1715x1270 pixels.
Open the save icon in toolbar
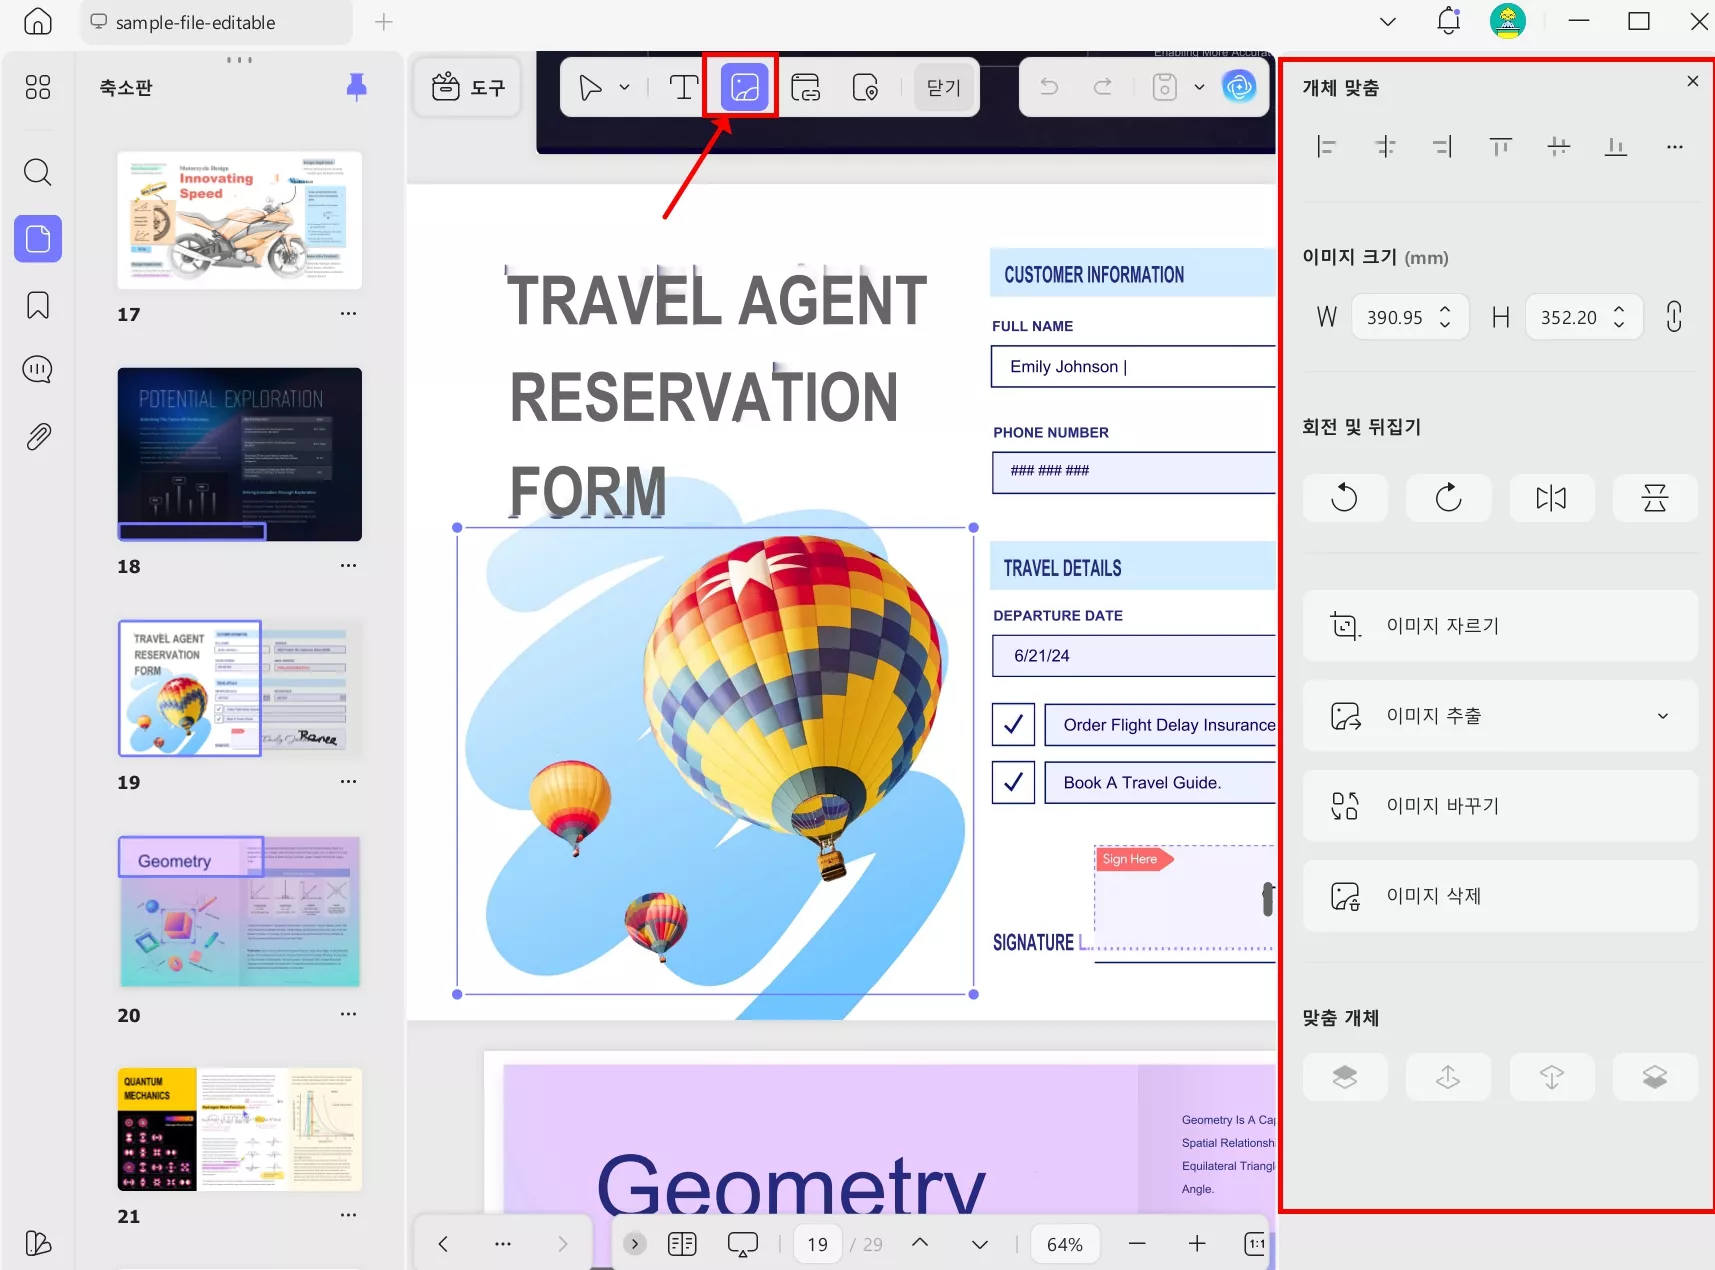[x=1165, y=88]
